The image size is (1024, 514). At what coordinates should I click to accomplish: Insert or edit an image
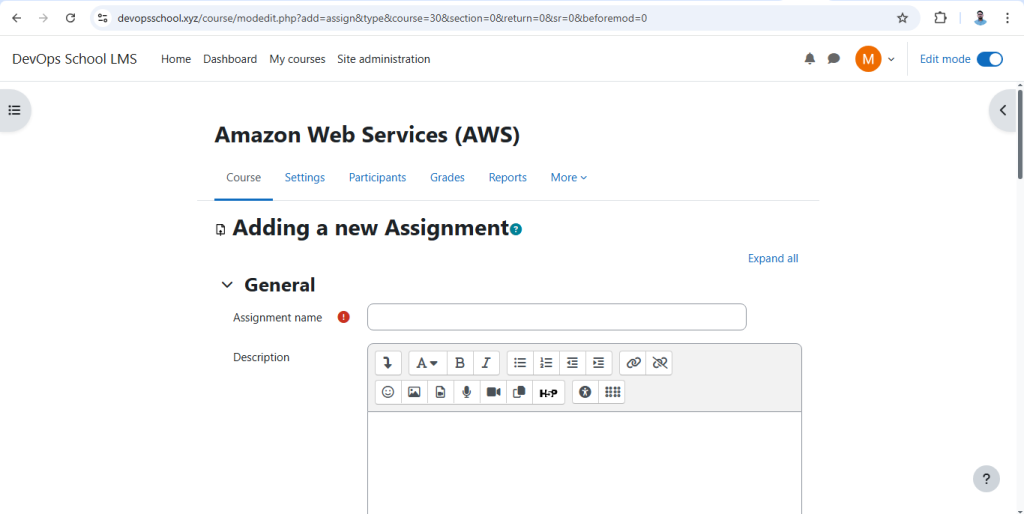pos(414,392)
